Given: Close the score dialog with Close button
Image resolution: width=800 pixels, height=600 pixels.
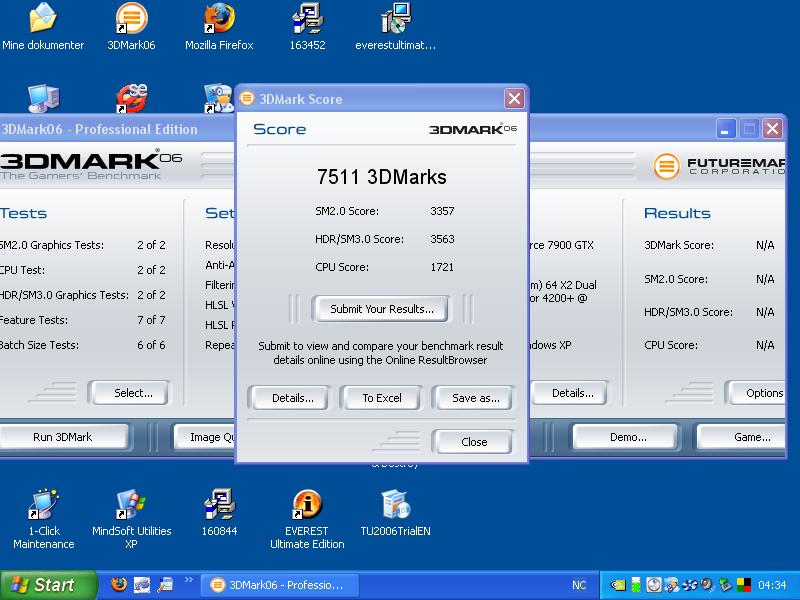Looking at the screenshot, I should (473, 442).
